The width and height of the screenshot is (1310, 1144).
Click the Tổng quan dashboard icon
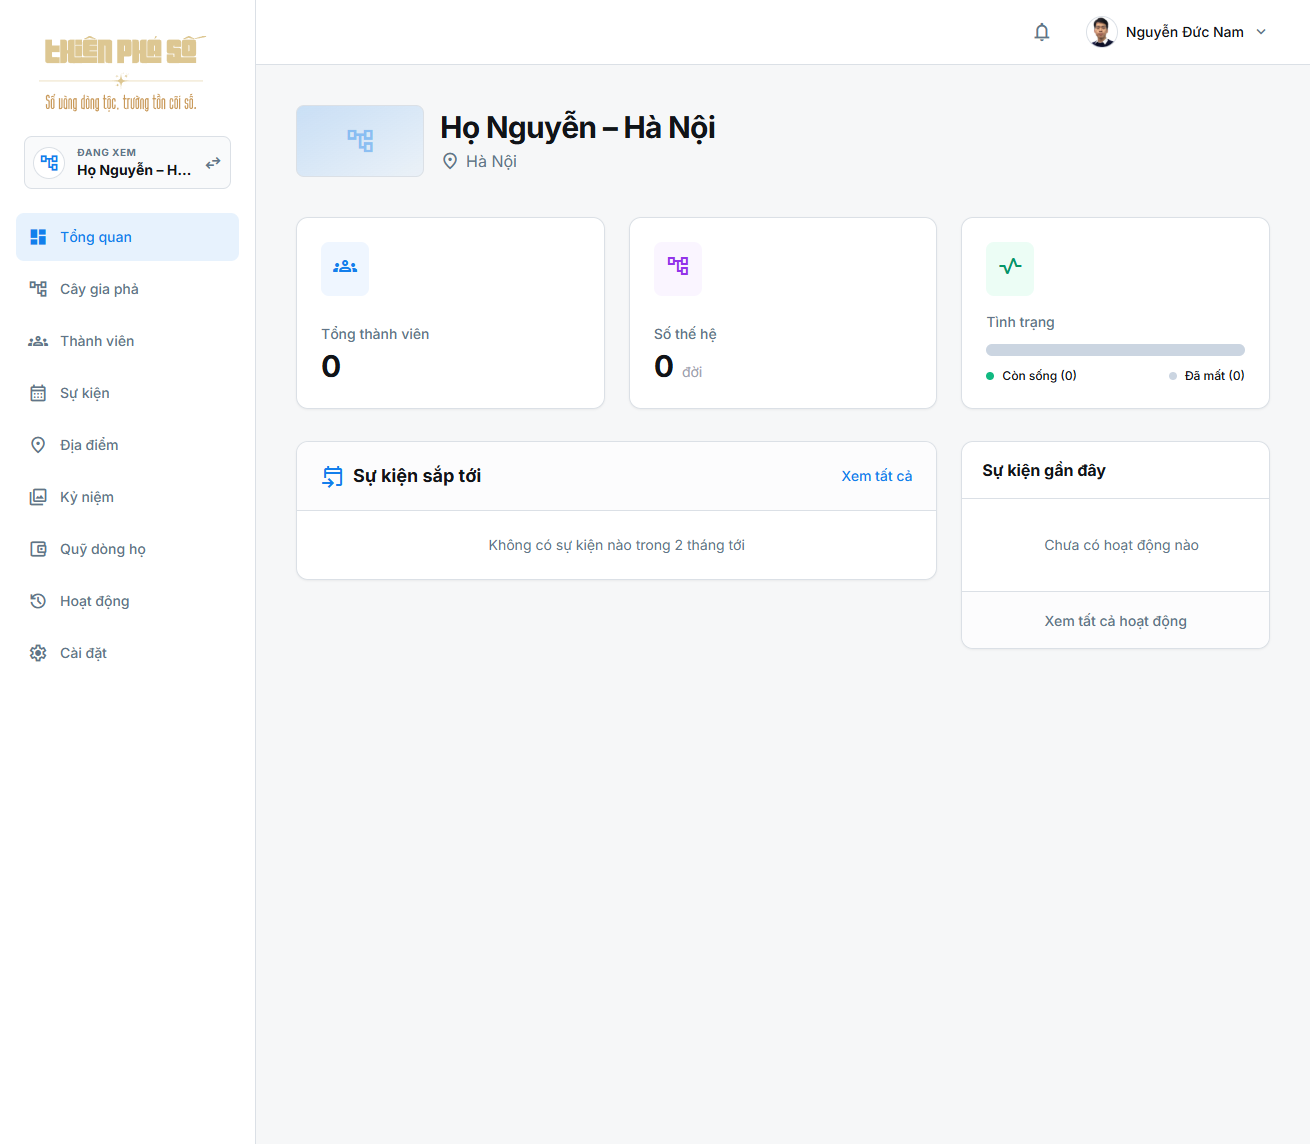[x=38, y=237]
